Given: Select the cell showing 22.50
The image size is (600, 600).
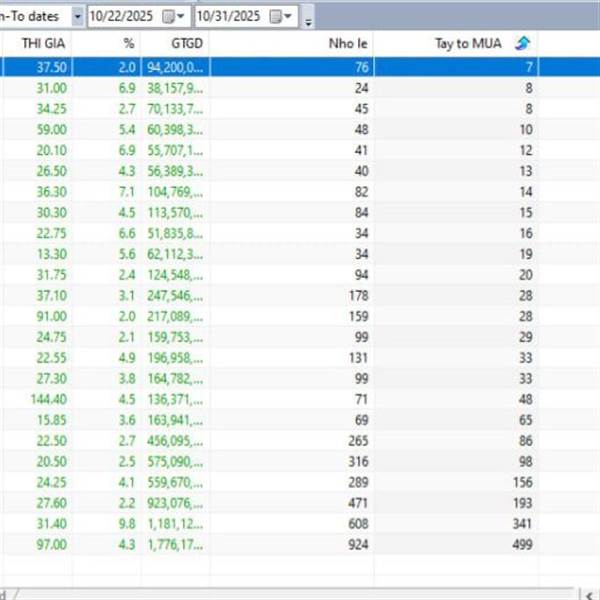Looking at the screenshot, I should click(52, 440).
